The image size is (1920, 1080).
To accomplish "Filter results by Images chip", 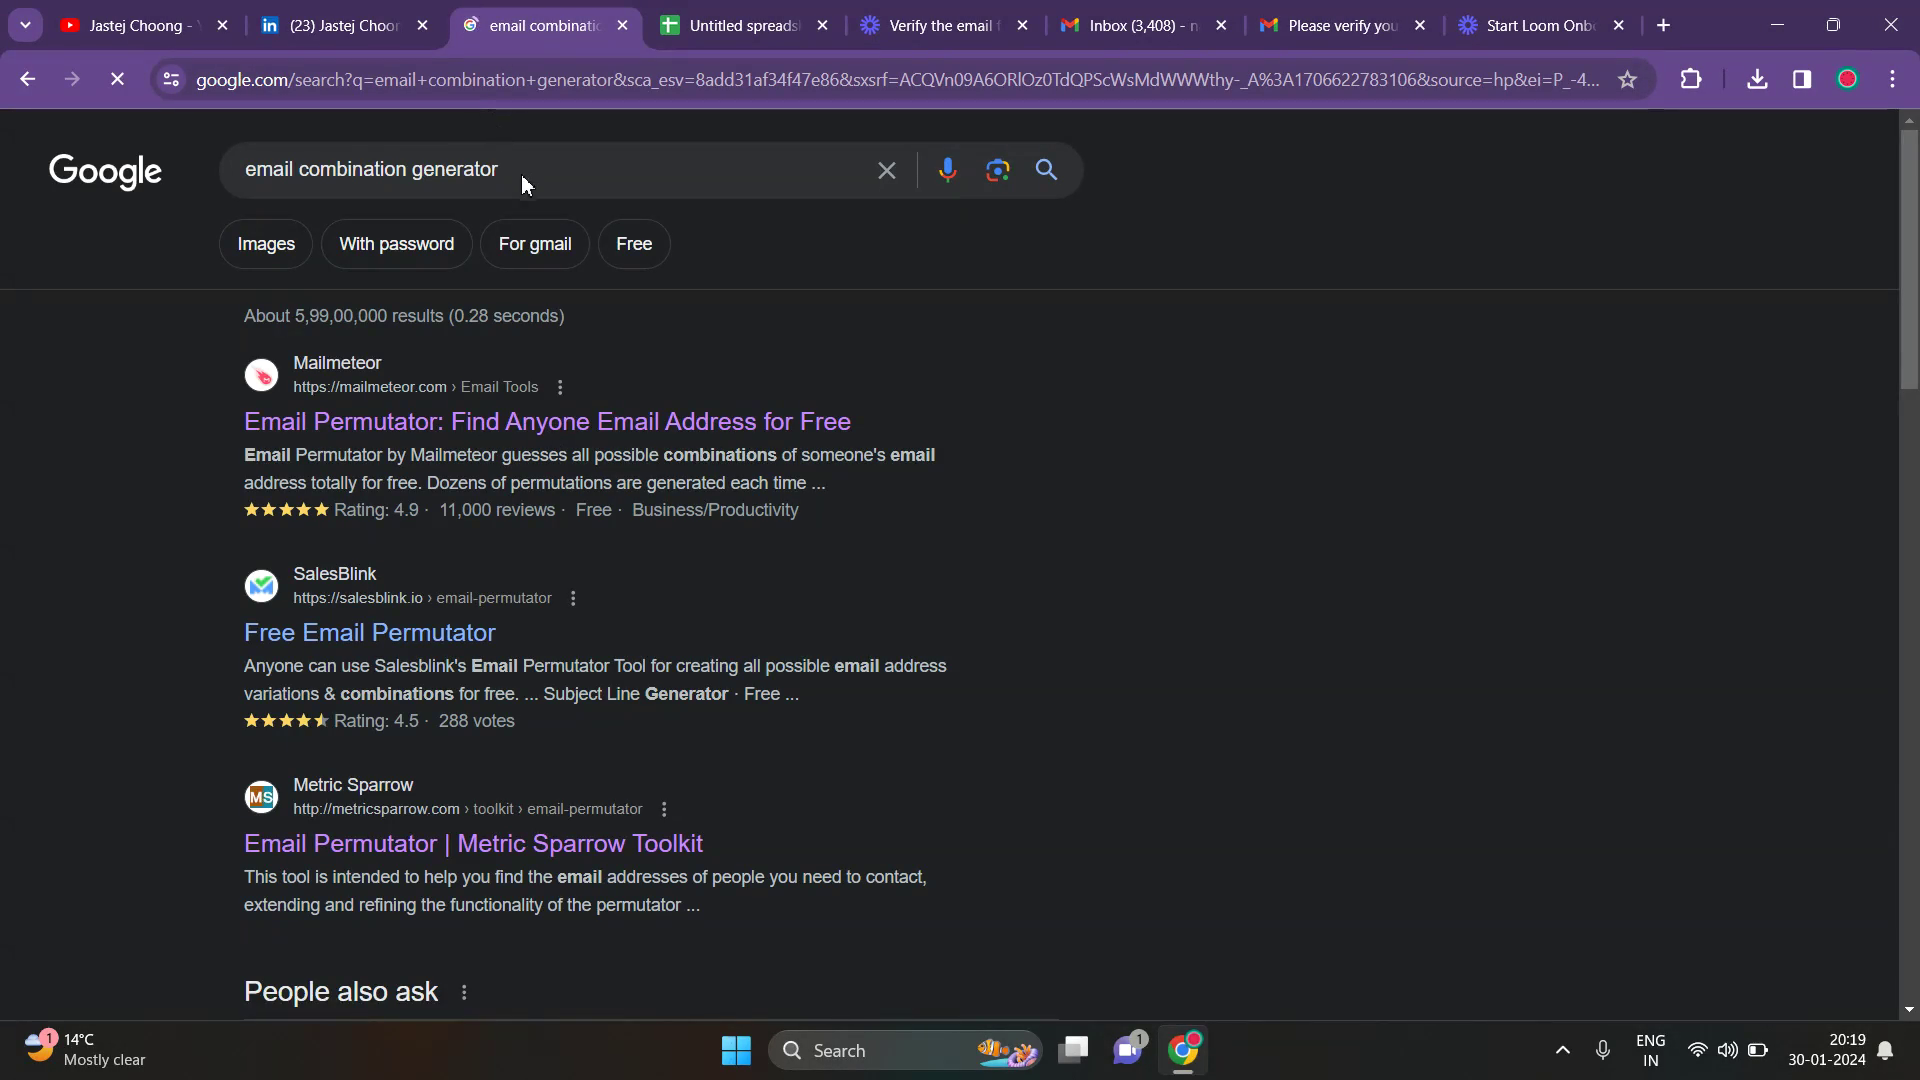I will [x=266, y=244].
